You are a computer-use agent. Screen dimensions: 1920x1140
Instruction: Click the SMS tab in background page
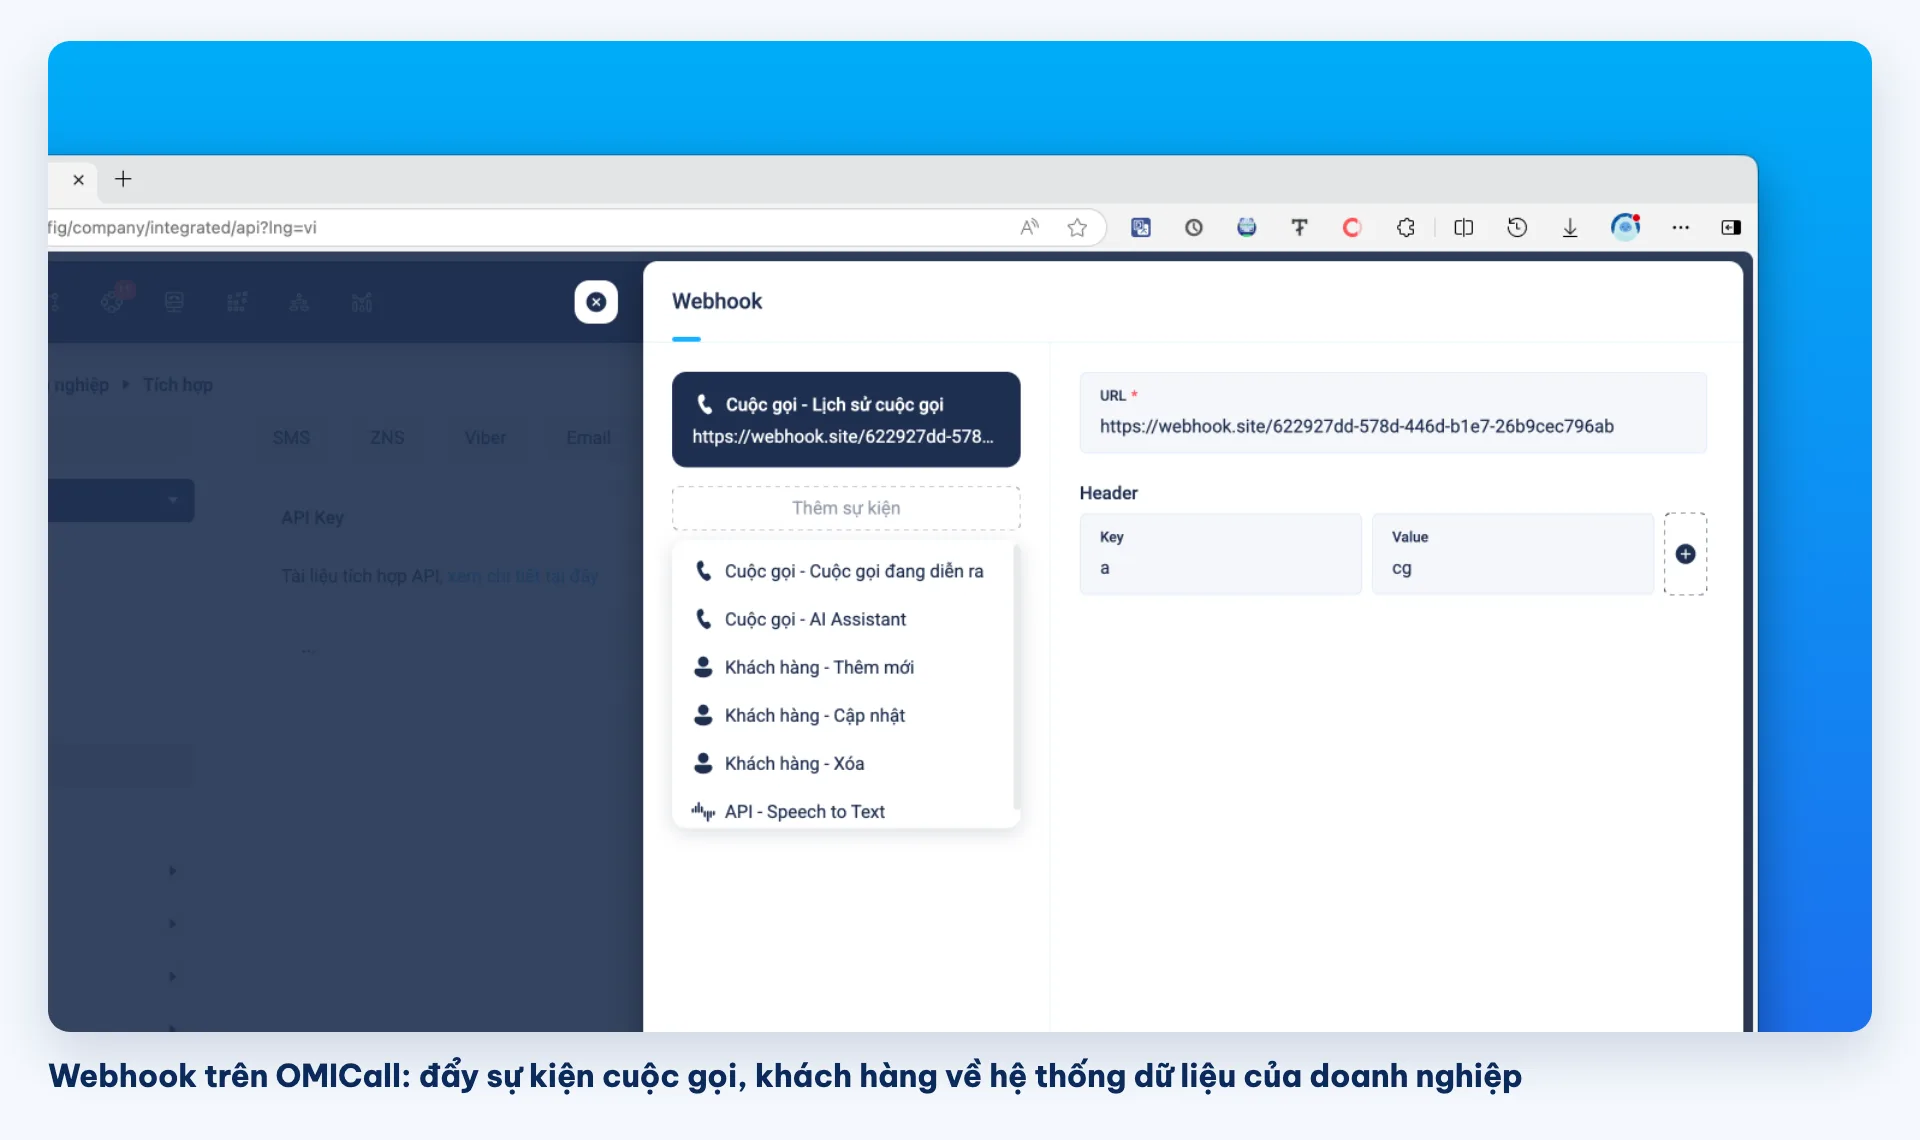(291, 438)
